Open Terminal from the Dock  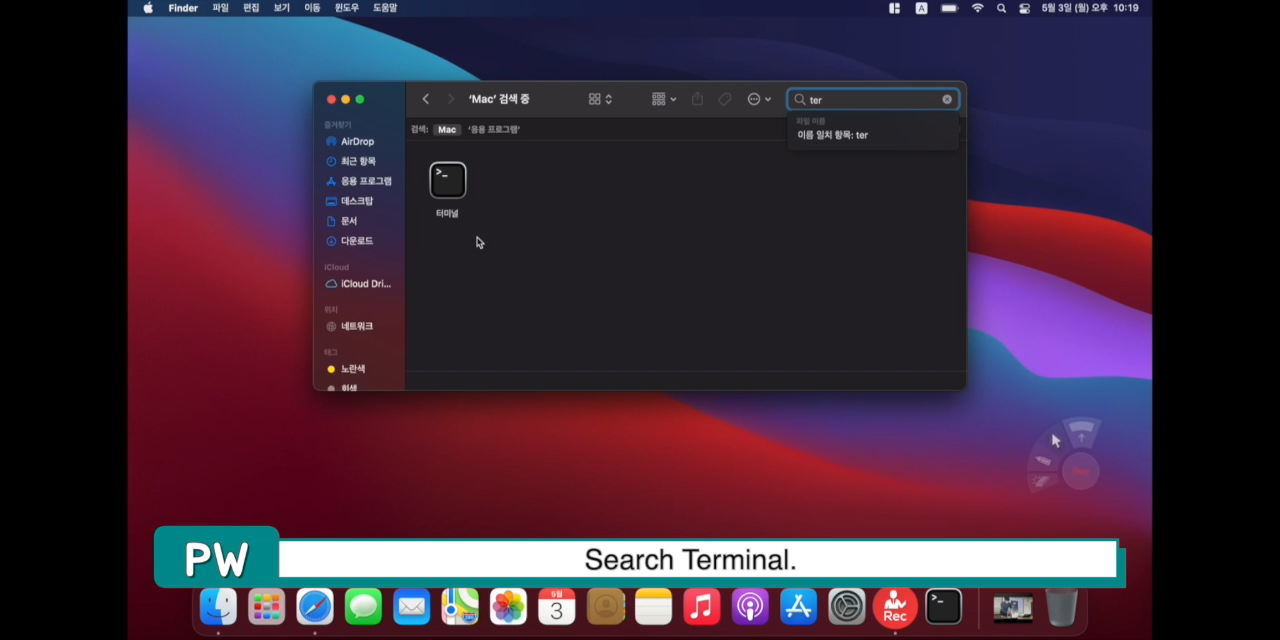click(943, 606)
